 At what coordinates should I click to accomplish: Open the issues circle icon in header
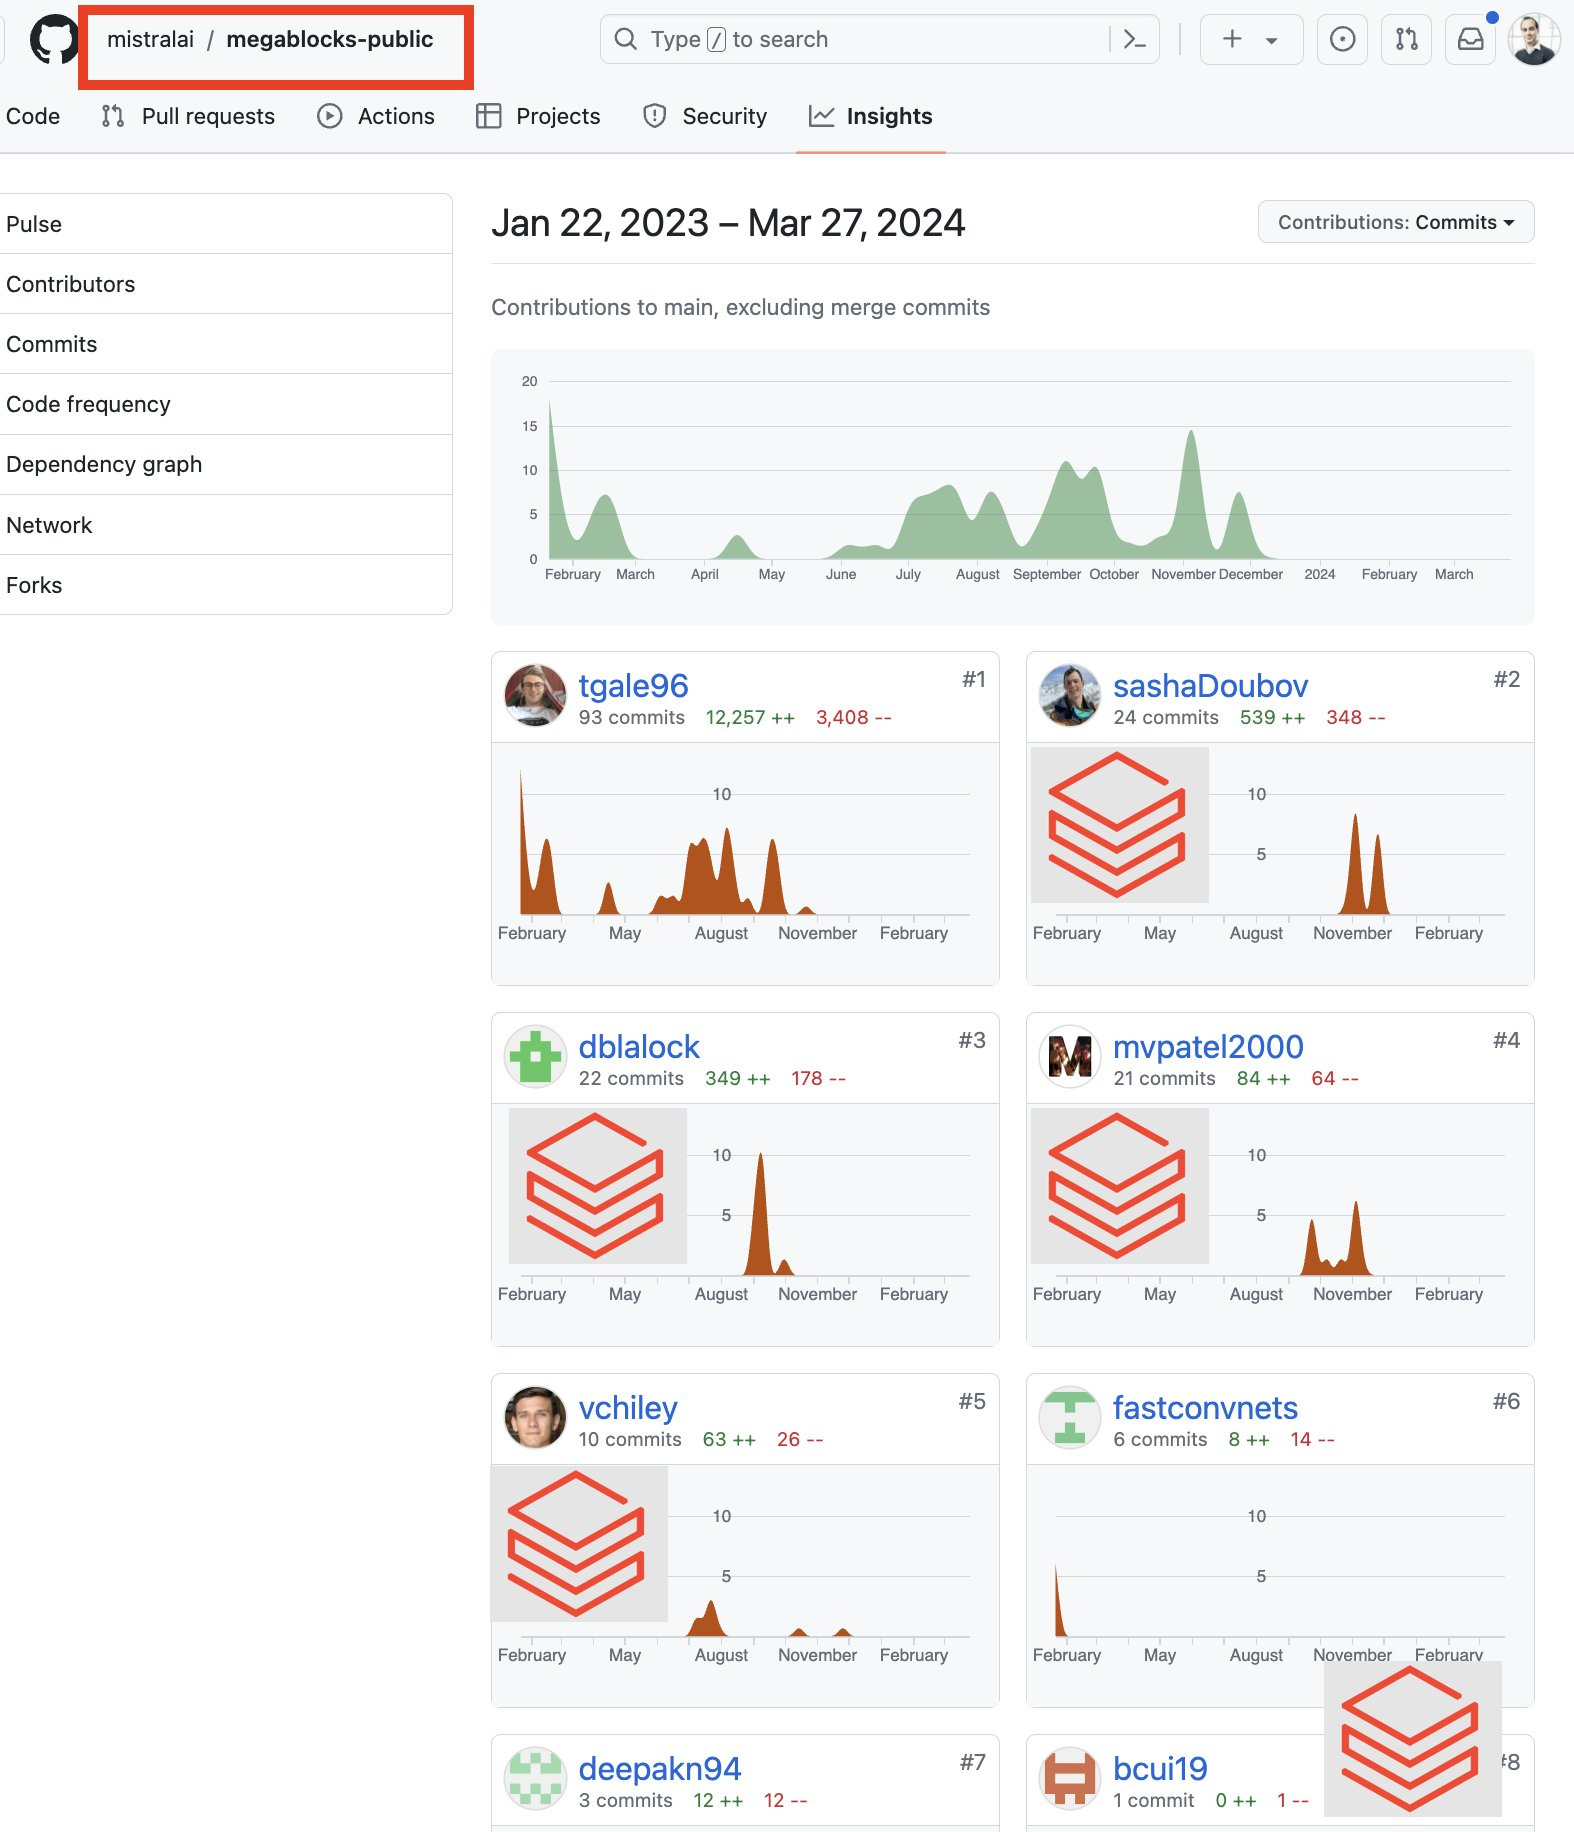click(1342, 39)
